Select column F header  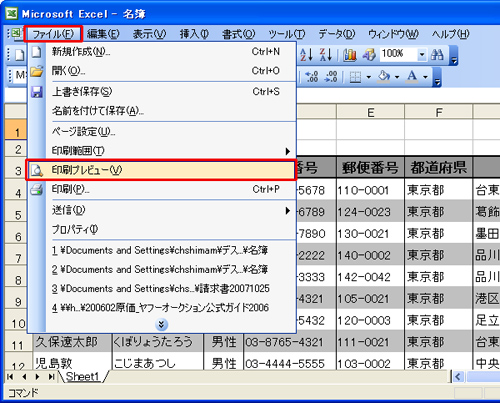(x=439, y=112)
